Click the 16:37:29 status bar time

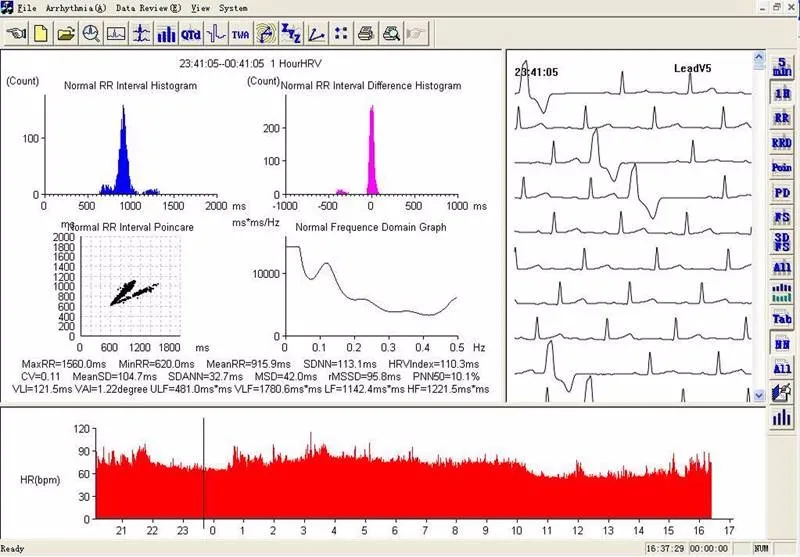point(665,549)
